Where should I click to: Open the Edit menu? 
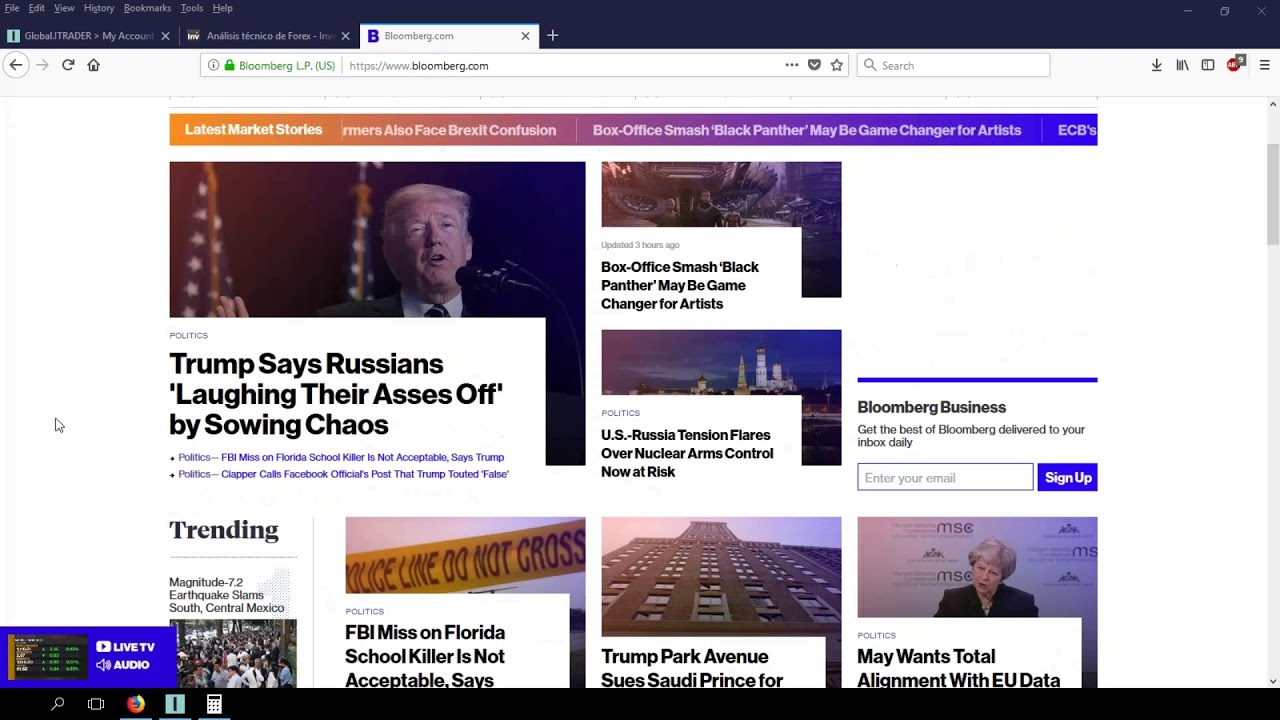click(x=36, y=8)
